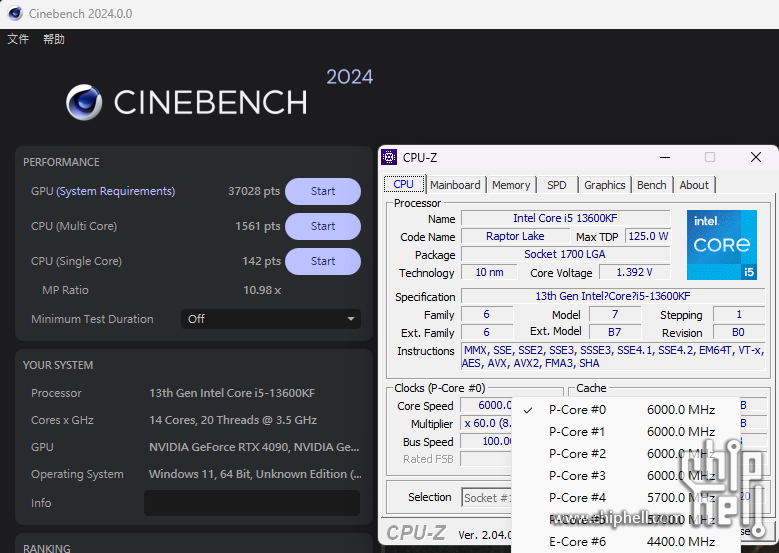Click the 14 Cores, 20 Threads text
Screen dimensions: 779x553
click(x=233, y=420)
